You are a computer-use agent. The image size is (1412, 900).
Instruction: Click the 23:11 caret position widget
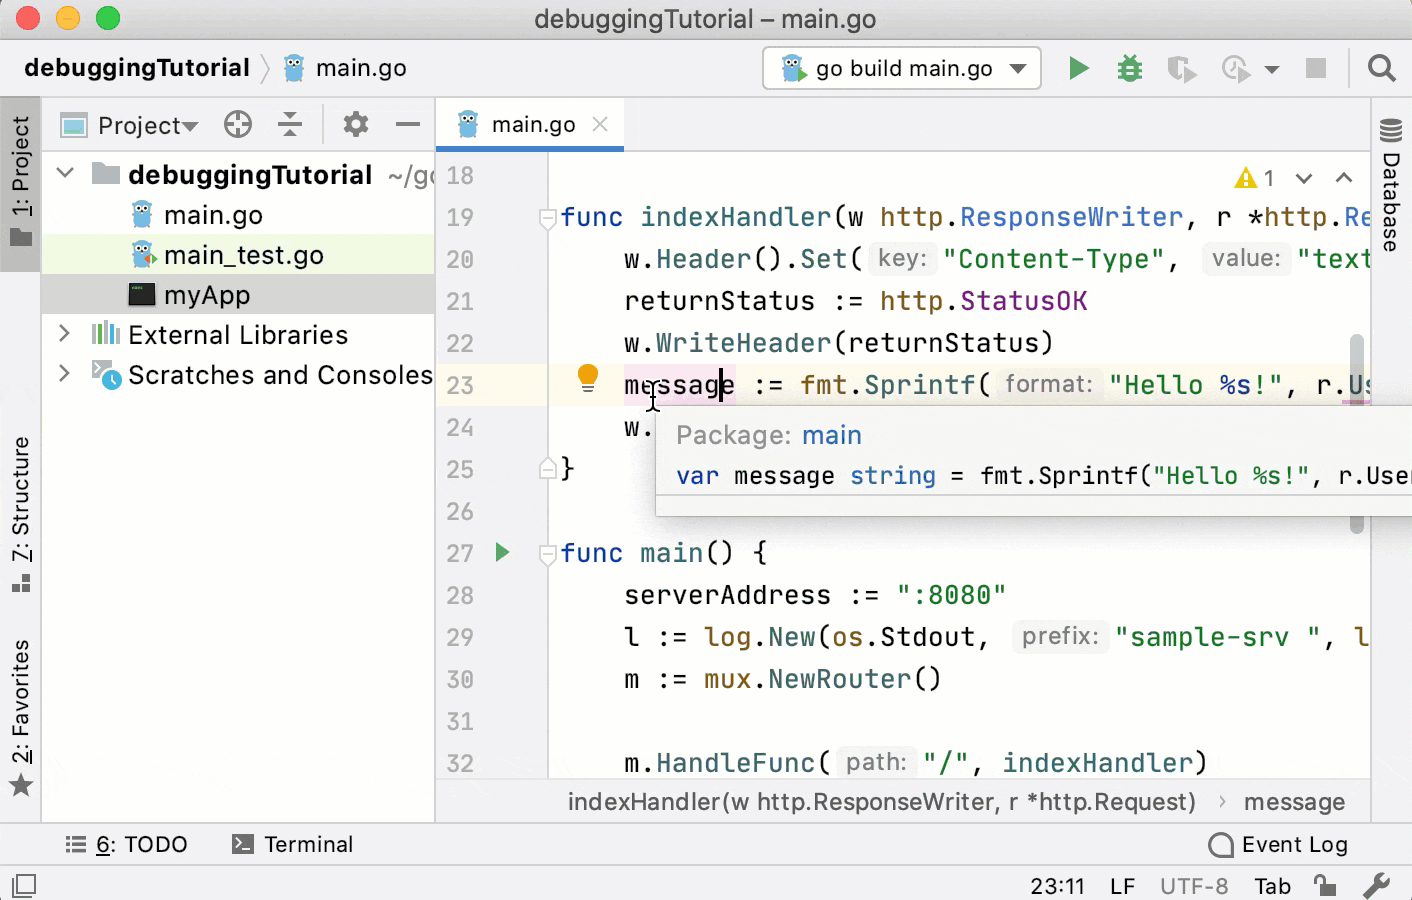coord(1059,886)
